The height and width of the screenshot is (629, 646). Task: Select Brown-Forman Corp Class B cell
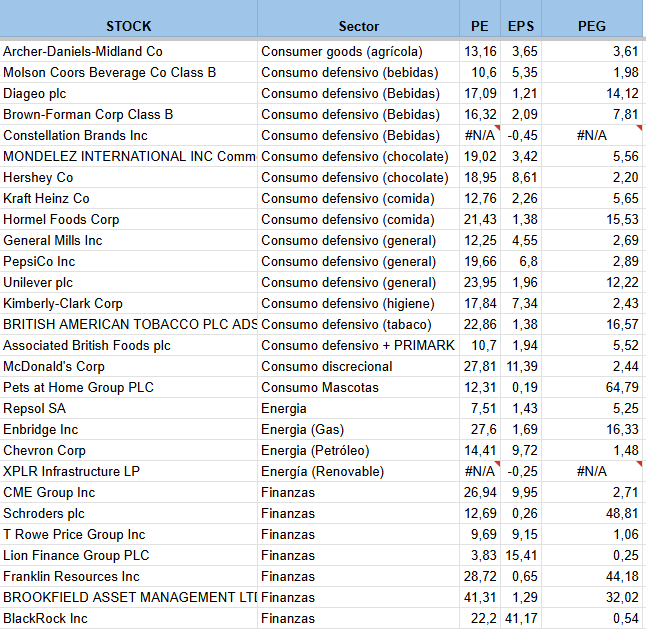129,115
